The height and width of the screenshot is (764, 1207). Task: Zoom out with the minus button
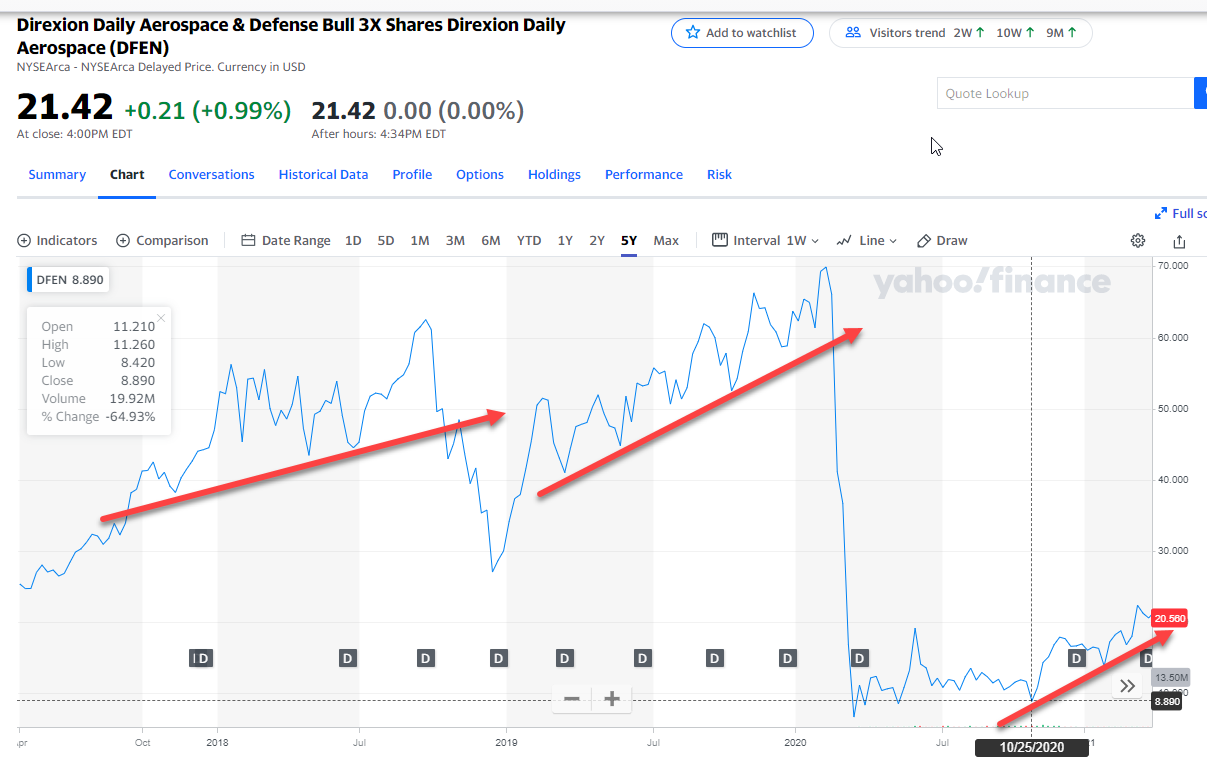pyautogui.click(x=572, y=699)
